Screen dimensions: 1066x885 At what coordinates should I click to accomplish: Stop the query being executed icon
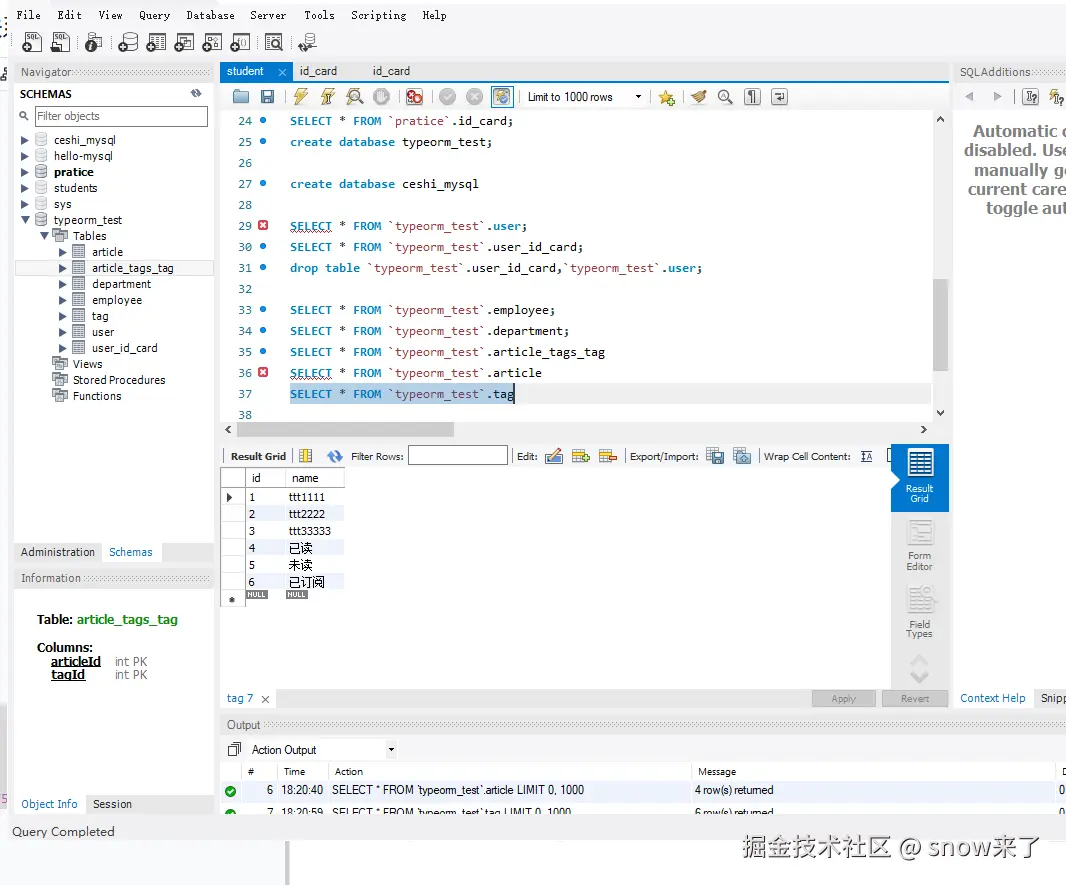point(381,97)
